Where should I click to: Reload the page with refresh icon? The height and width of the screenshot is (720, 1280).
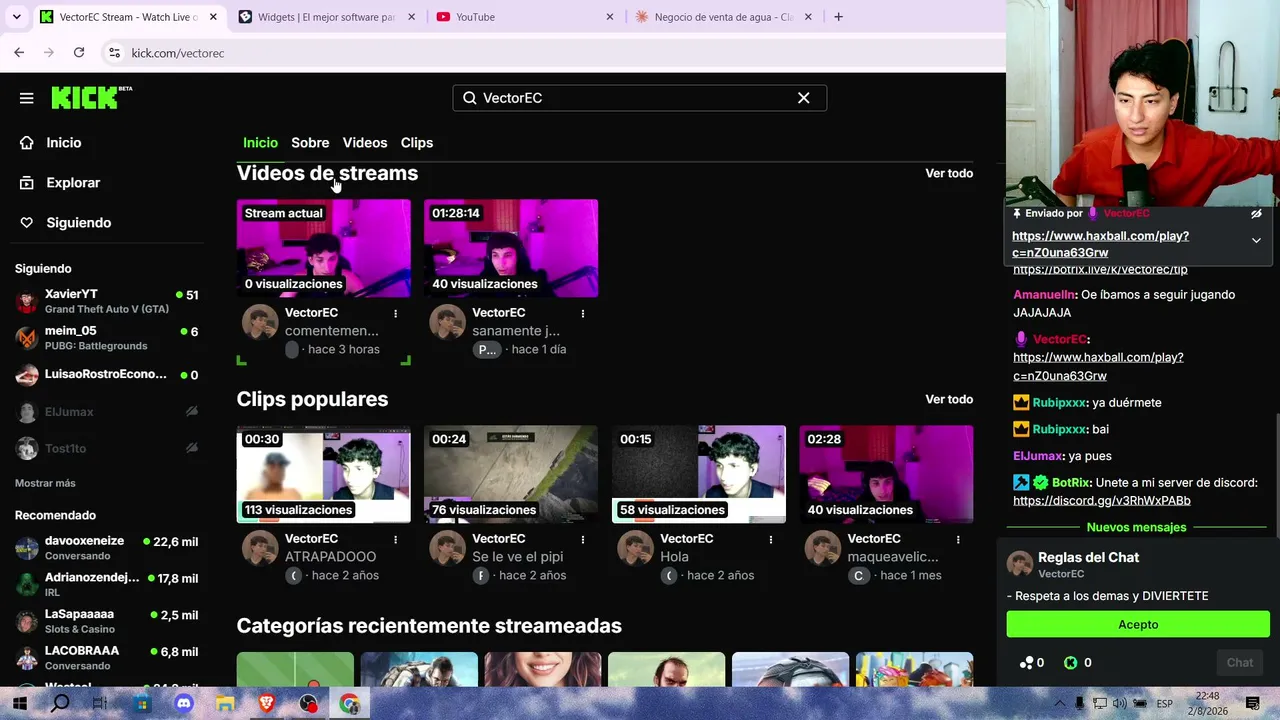pyautogui.click(x=79, y=52)
